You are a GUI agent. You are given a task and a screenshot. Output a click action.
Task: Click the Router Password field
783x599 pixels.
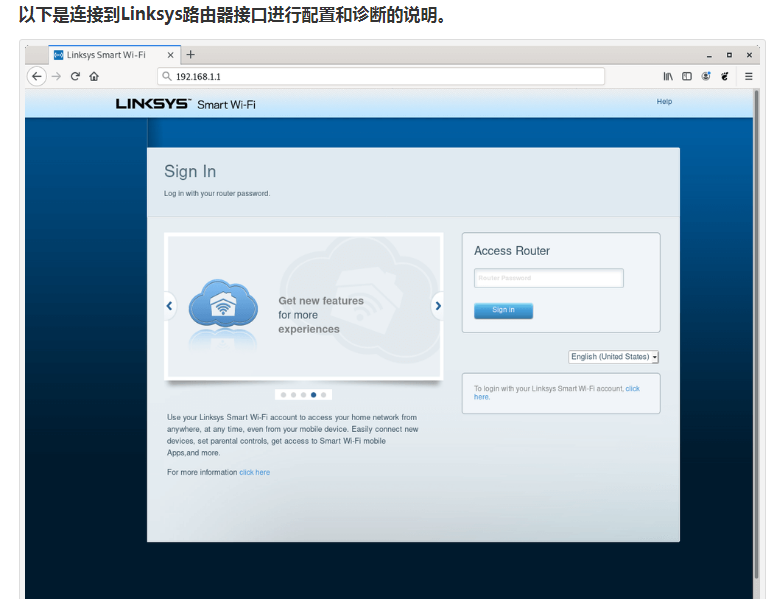[549, 278]
